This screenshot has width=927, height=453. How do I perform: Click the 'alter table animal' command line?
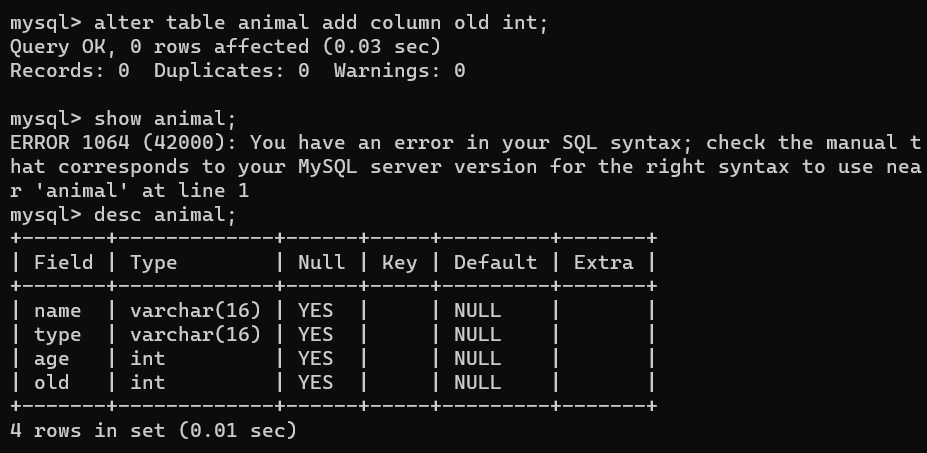(279, 23)
